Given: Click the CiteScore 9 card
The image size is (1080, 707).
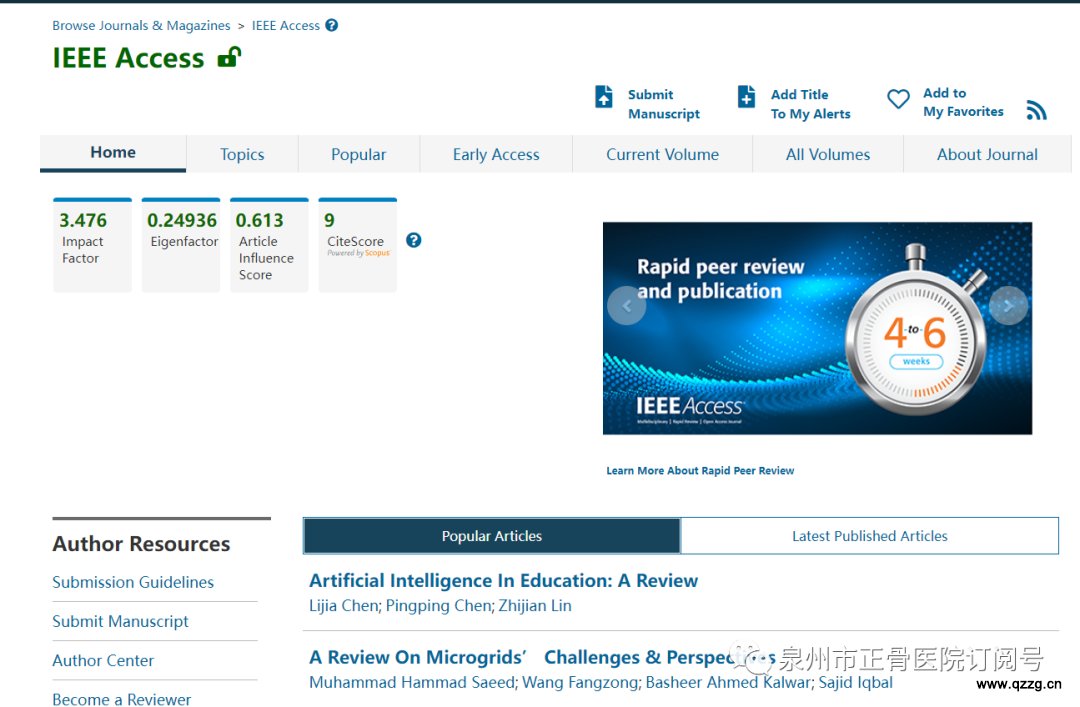Looking at the screenshot, I should pos(357,245).
